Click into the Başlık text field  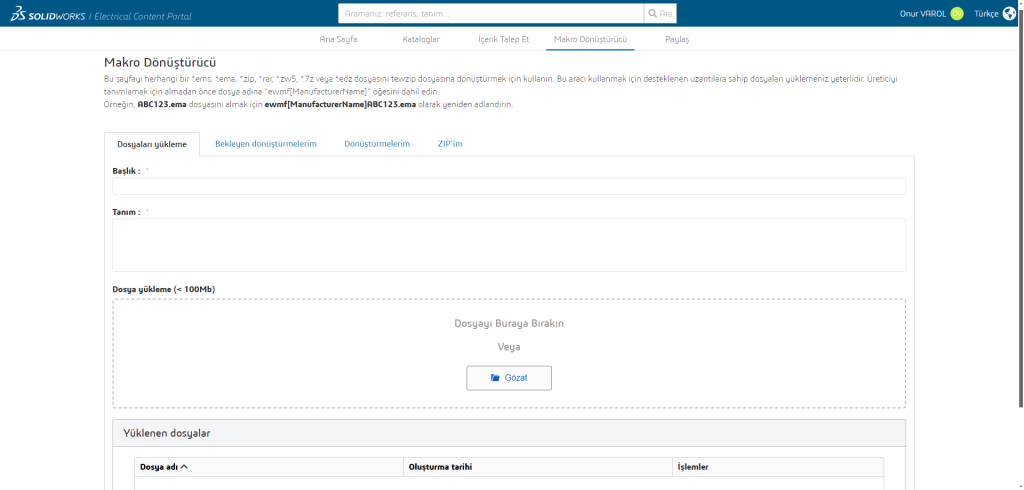pyautogui.click(x=509, y=186)
